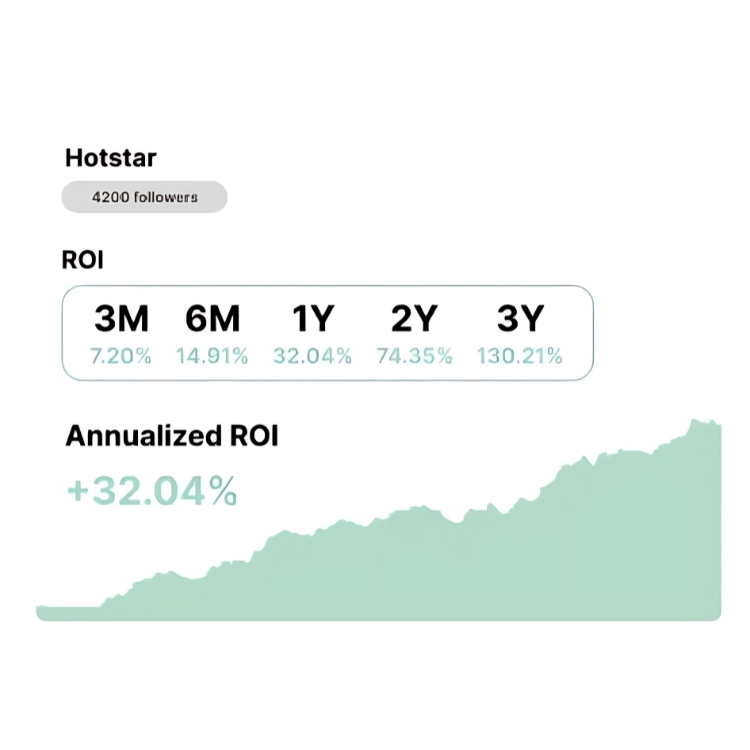Screen dimensions: 750x750
Task: Click the 14.91% return value
Action: point(212,356)
